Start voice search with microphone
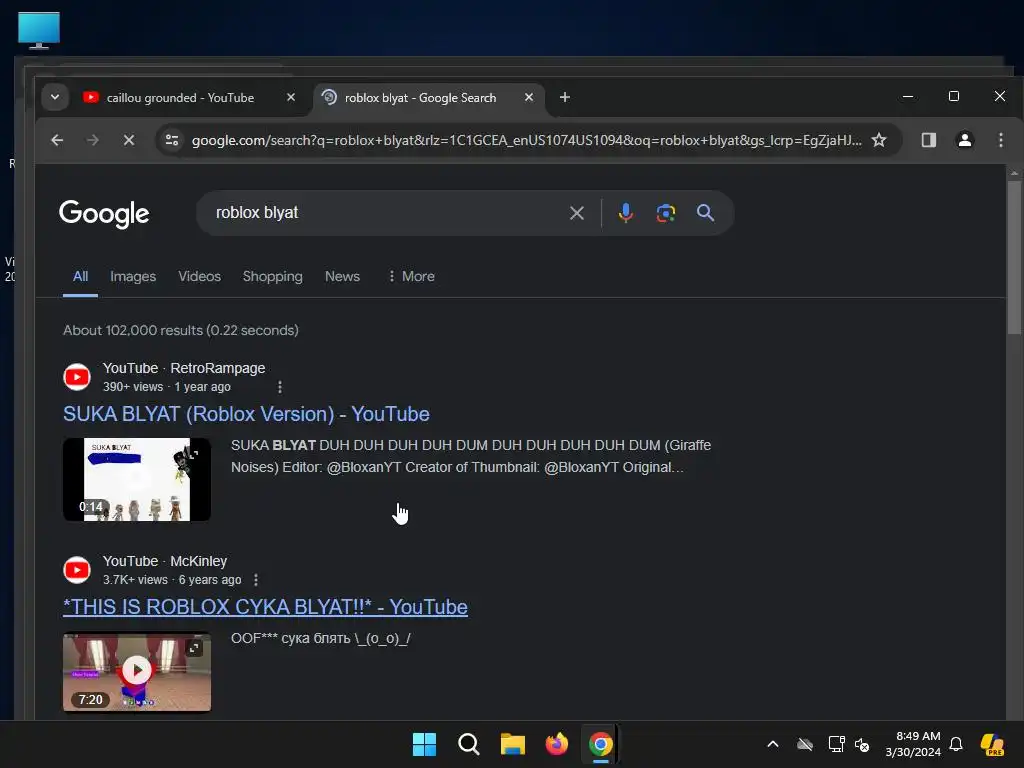 coord(626,213)
